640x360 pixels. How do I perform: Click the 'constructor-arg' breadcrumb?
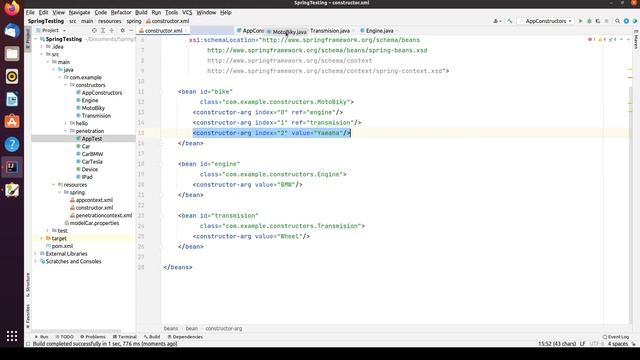pyautogui.click(x=224, y=328)
